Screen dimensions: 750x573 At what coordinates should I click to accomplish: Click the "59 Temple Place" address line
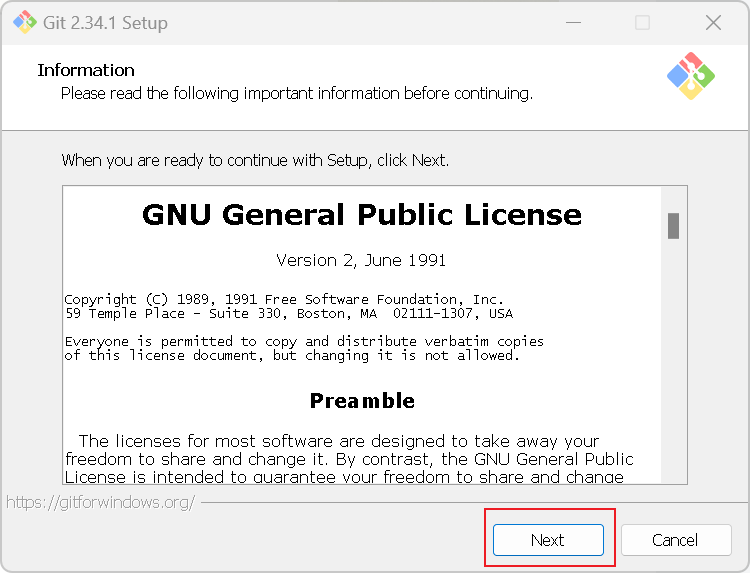[289, 314]
